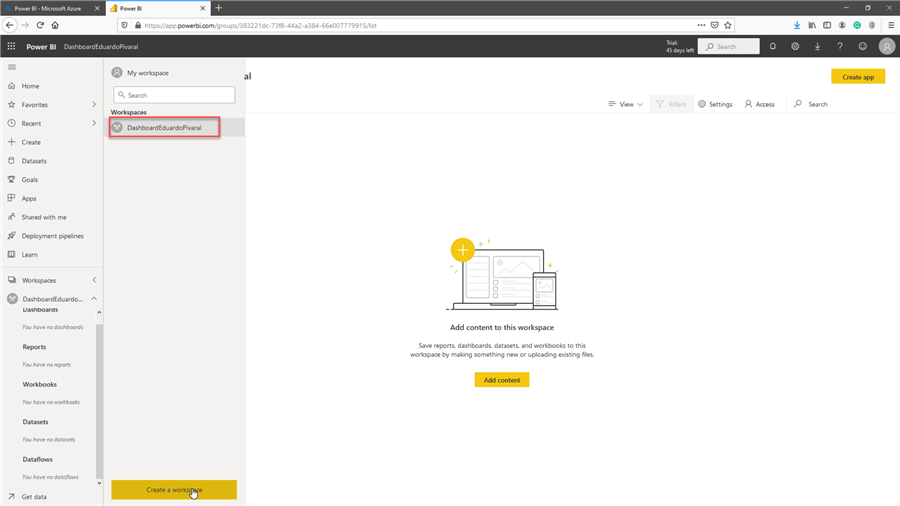Image resolution: width=900 pixels, height=506 pixels.
Task: Bookmark this page with star icon
Action: click(x=728, y=25)
